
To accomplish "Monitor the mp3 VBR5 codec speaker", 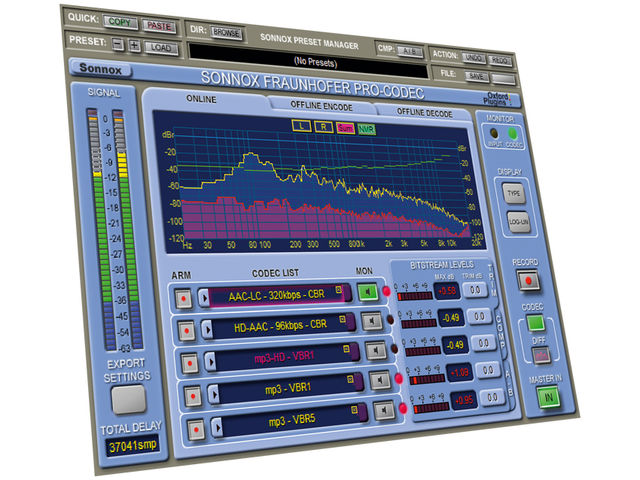I will click(384, 410).
